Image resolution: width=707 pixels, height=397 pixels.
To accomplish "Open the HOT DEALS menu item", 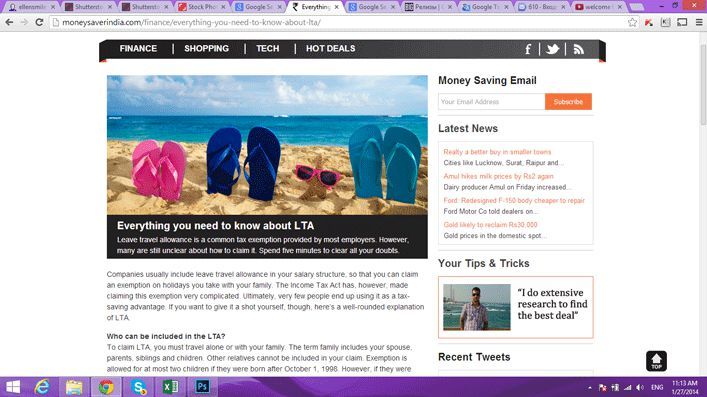I will pos(331,48).
